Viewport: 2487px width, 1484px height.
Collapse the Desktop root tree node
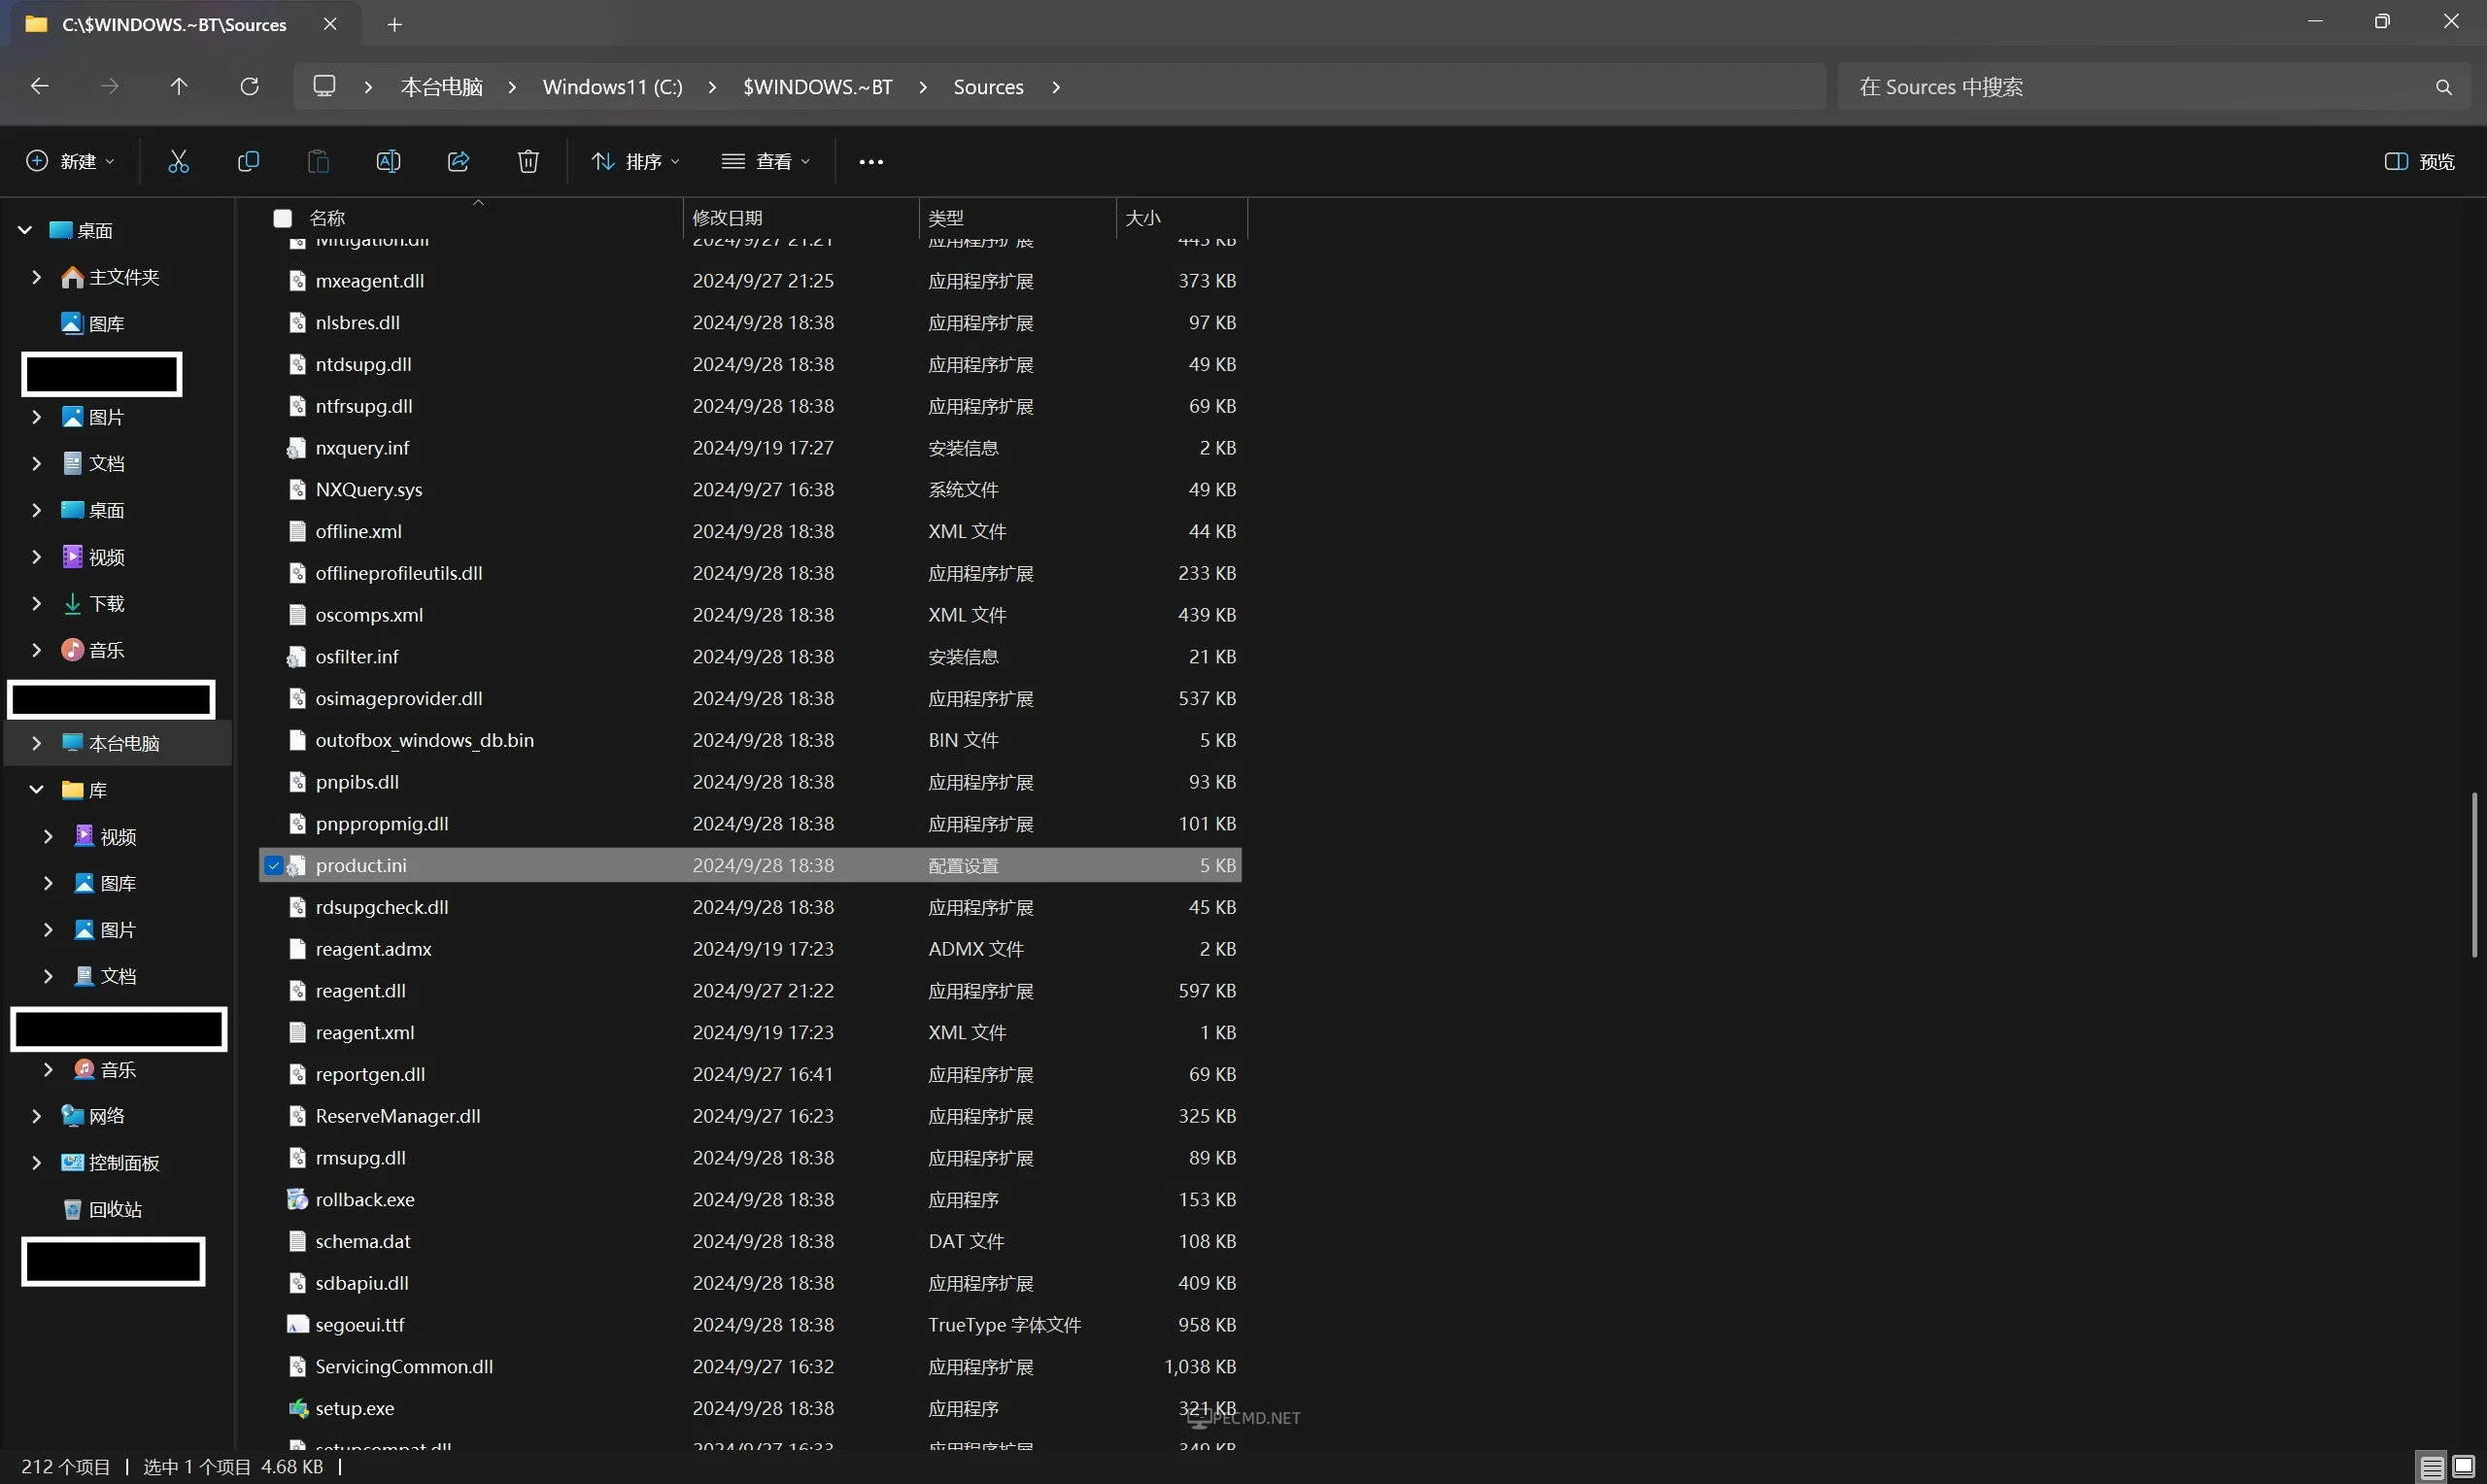click(x=25, y=230)
